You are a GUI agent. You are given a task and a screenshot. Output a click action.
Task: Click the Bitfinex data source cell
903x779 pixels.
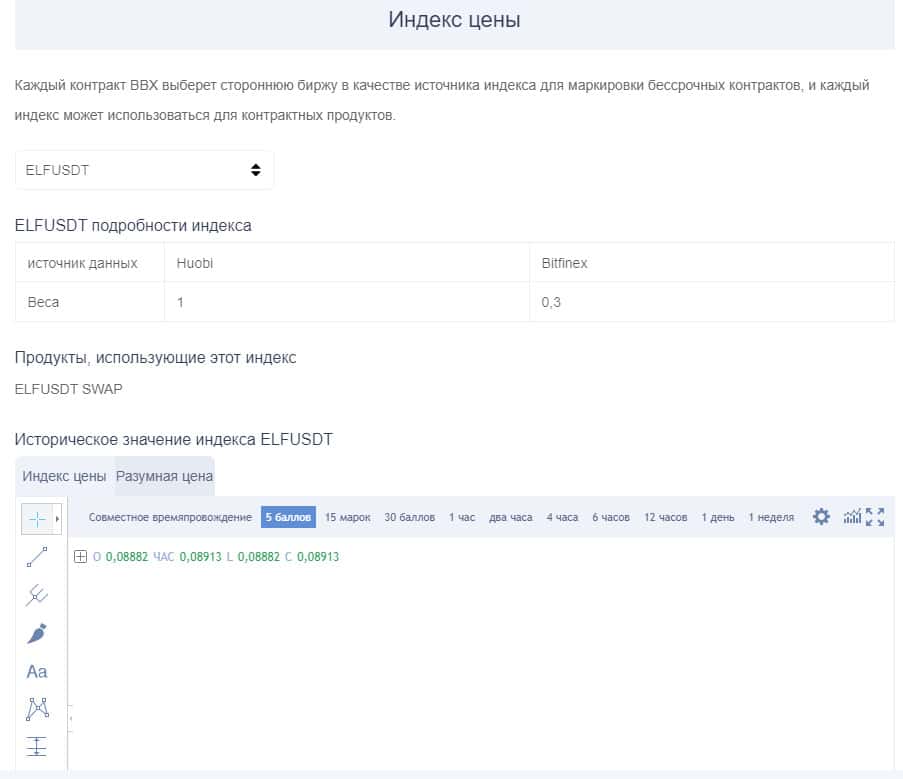[712, 263]
